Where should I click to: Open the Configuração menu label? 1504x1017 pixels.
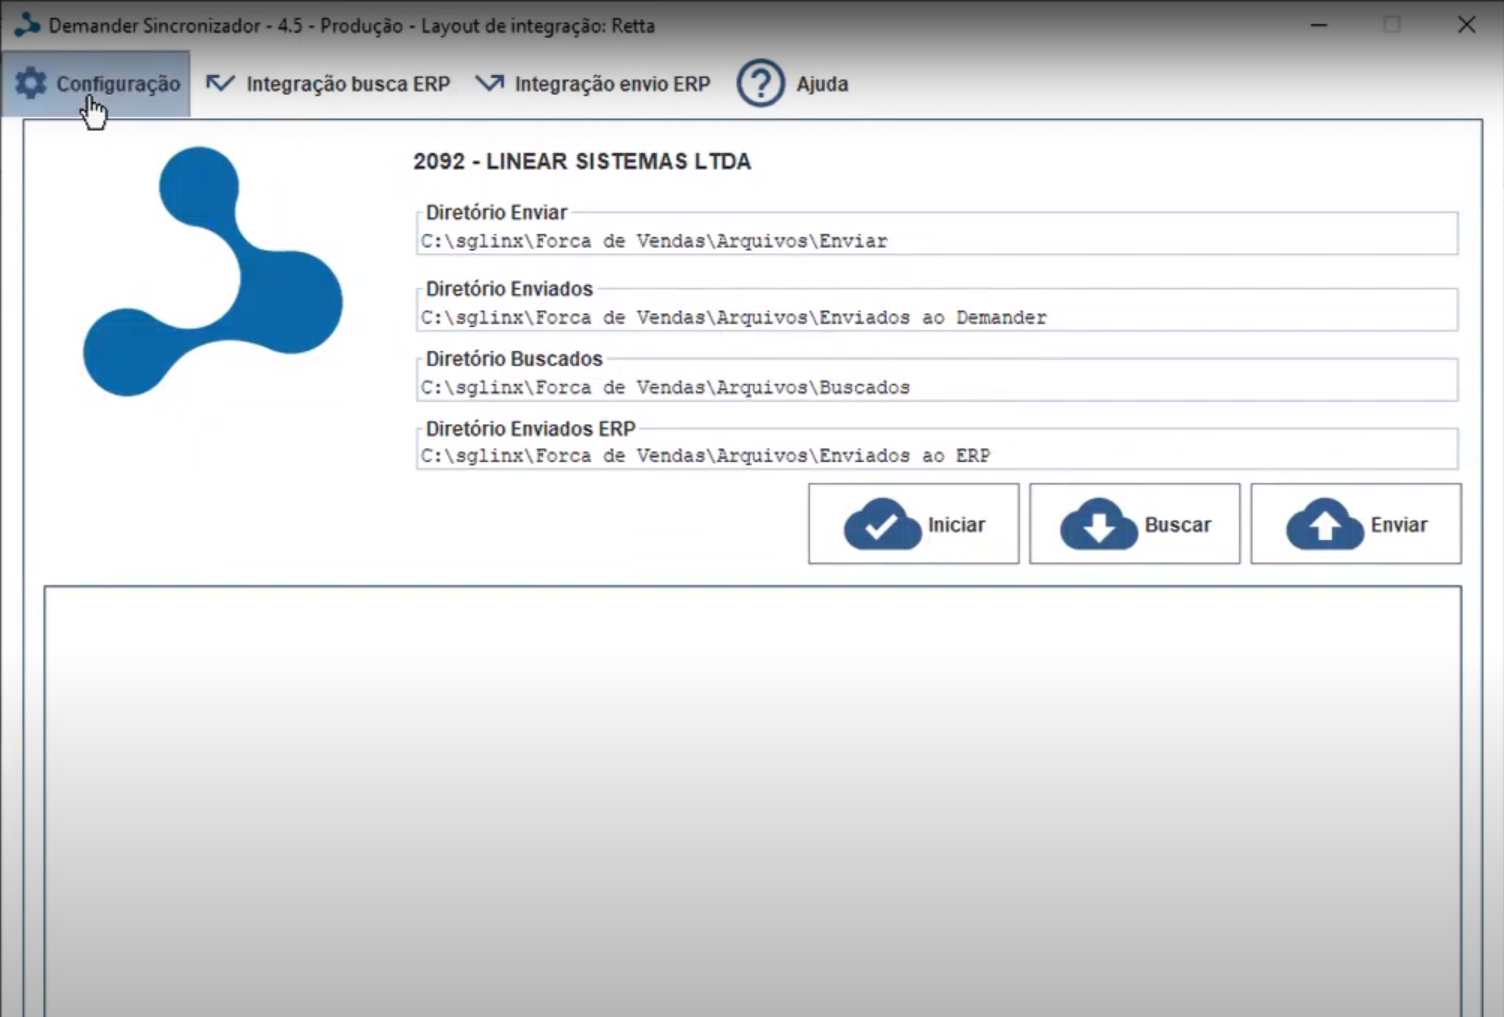pos(118,84)
